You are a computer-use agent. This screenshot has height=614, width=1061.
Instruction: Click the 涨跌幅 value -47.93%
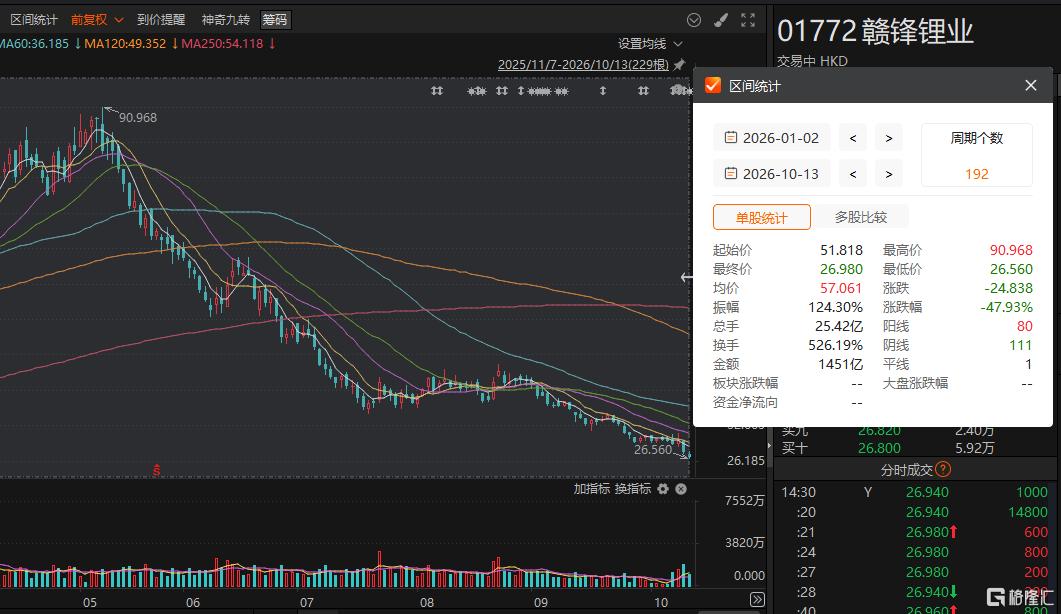point(1006,307)
